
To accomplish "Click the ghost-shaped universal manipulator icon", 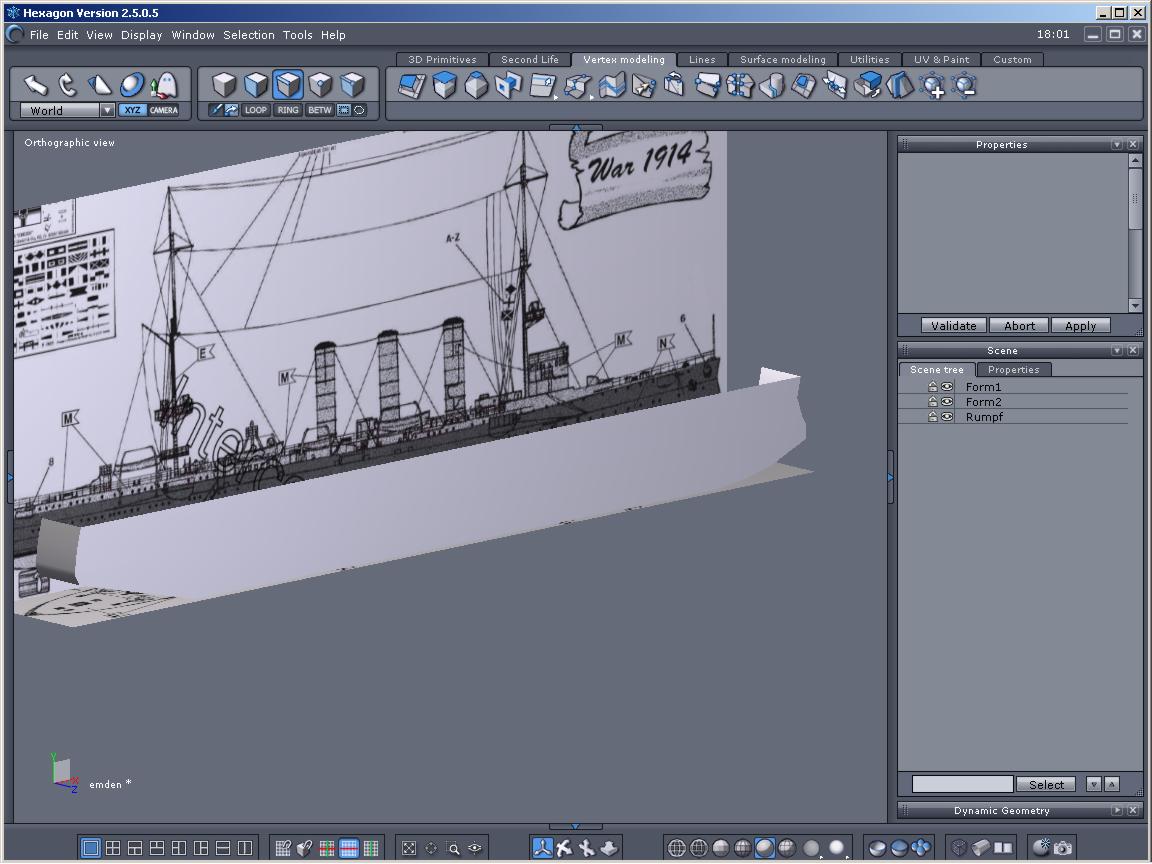I will click(163, 85).
